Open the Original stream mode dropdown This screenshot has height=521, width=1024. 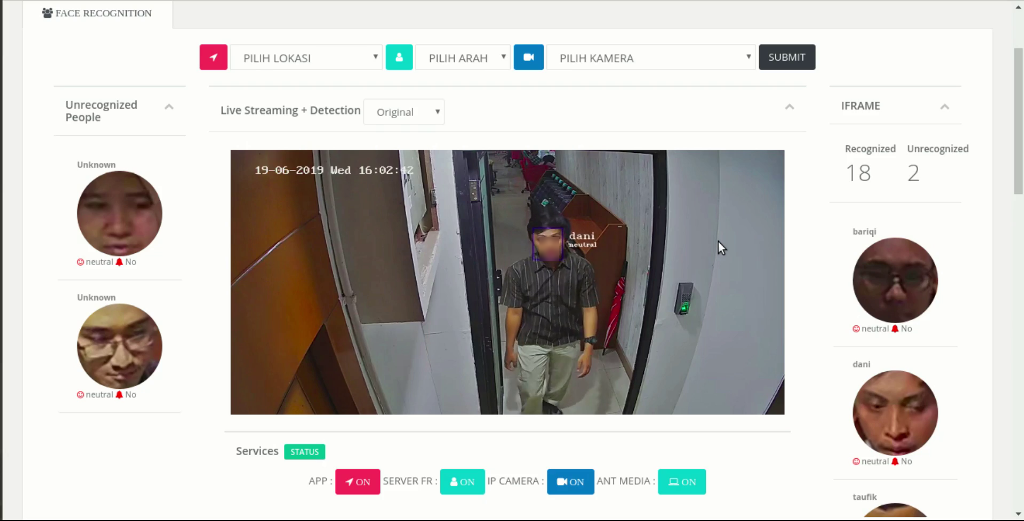[404, 112]
